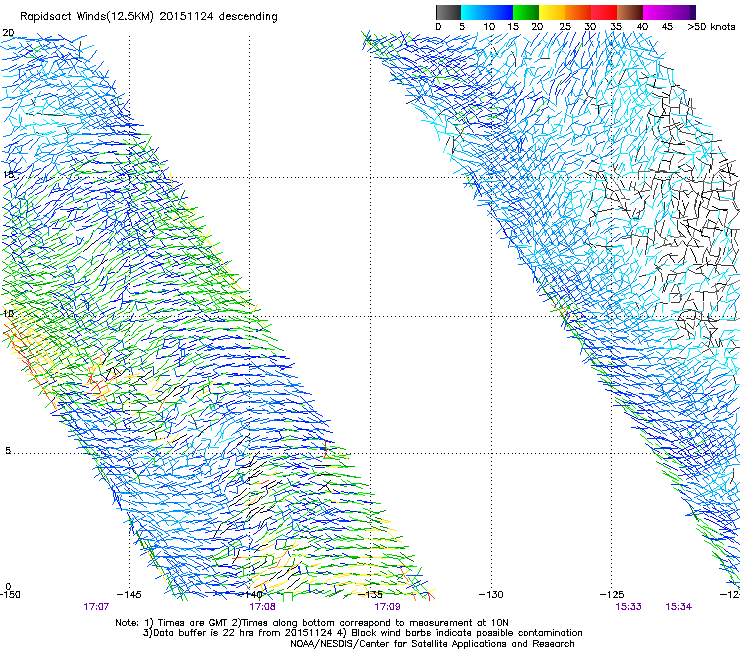740x650 pixels.
Task: Click the longitude axis label '-150'
Action: coord(10,595)
